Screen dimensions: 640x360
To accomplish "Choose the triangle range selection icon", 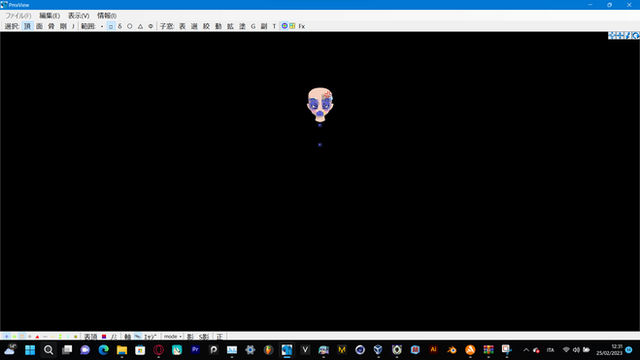I will 140,26.
